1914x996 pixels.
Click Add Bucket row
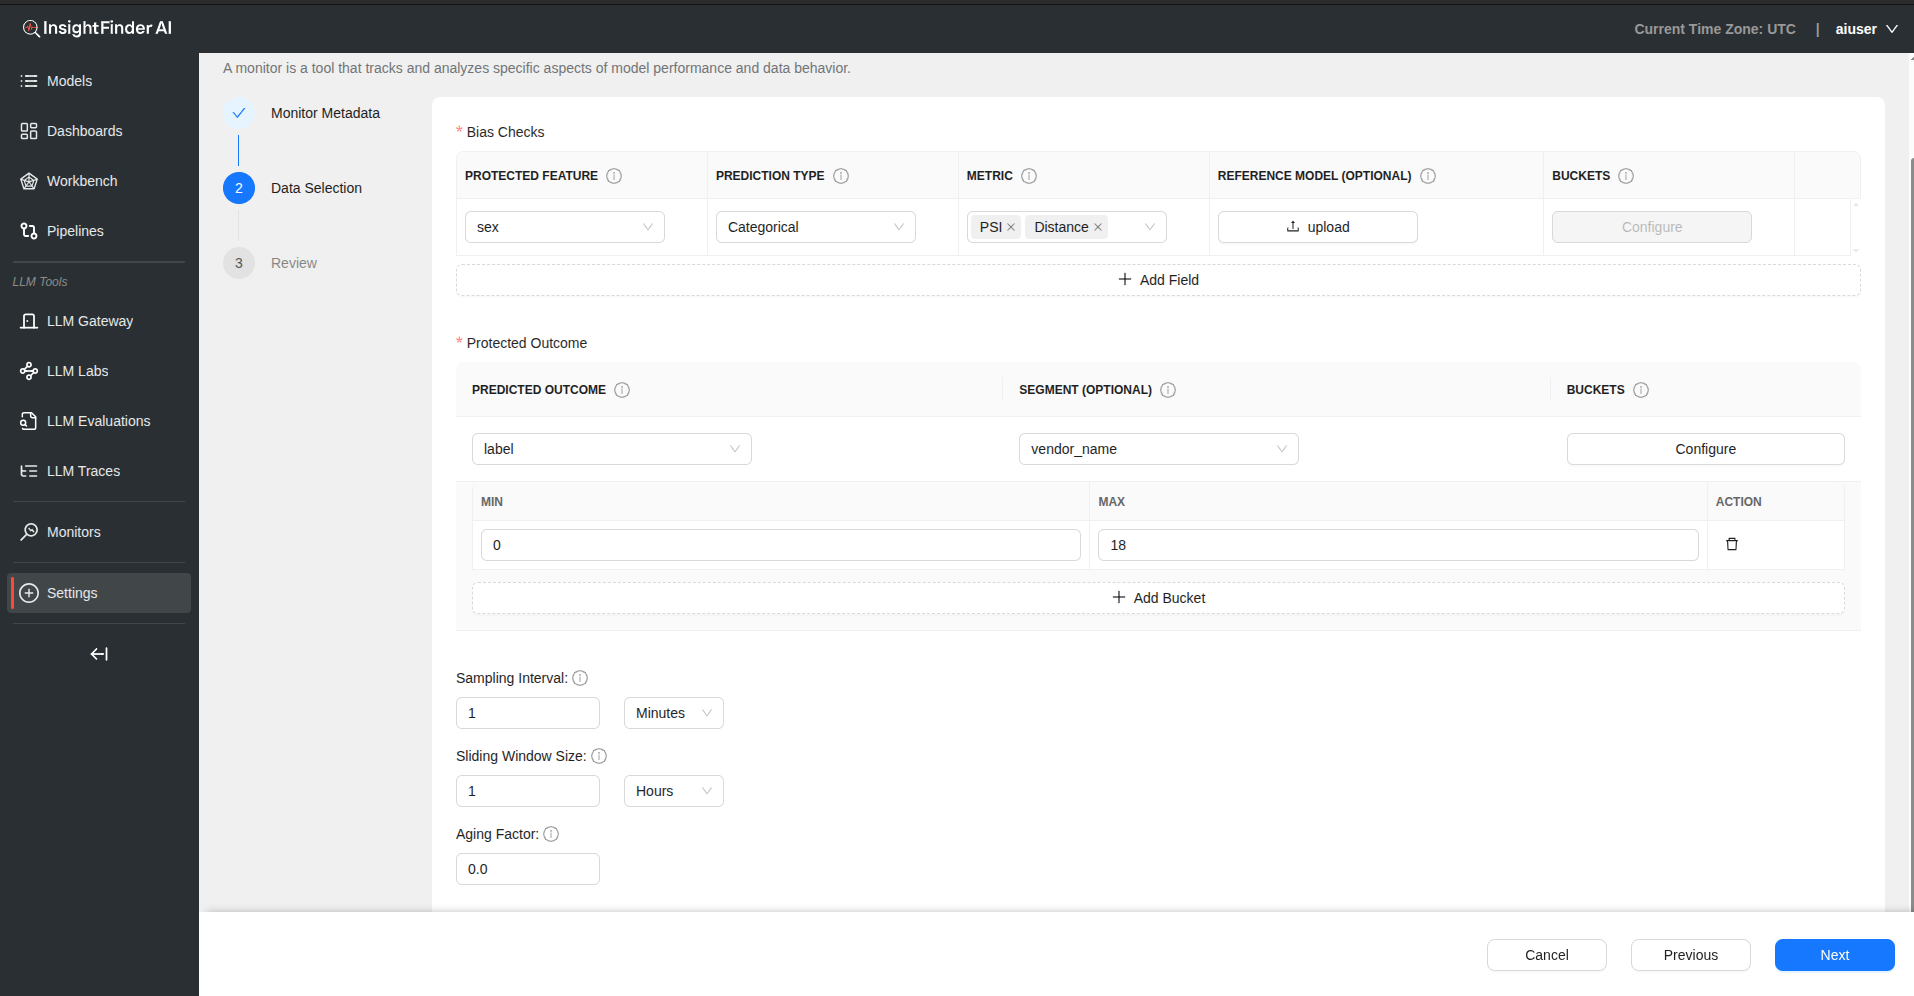[1158, 598]
